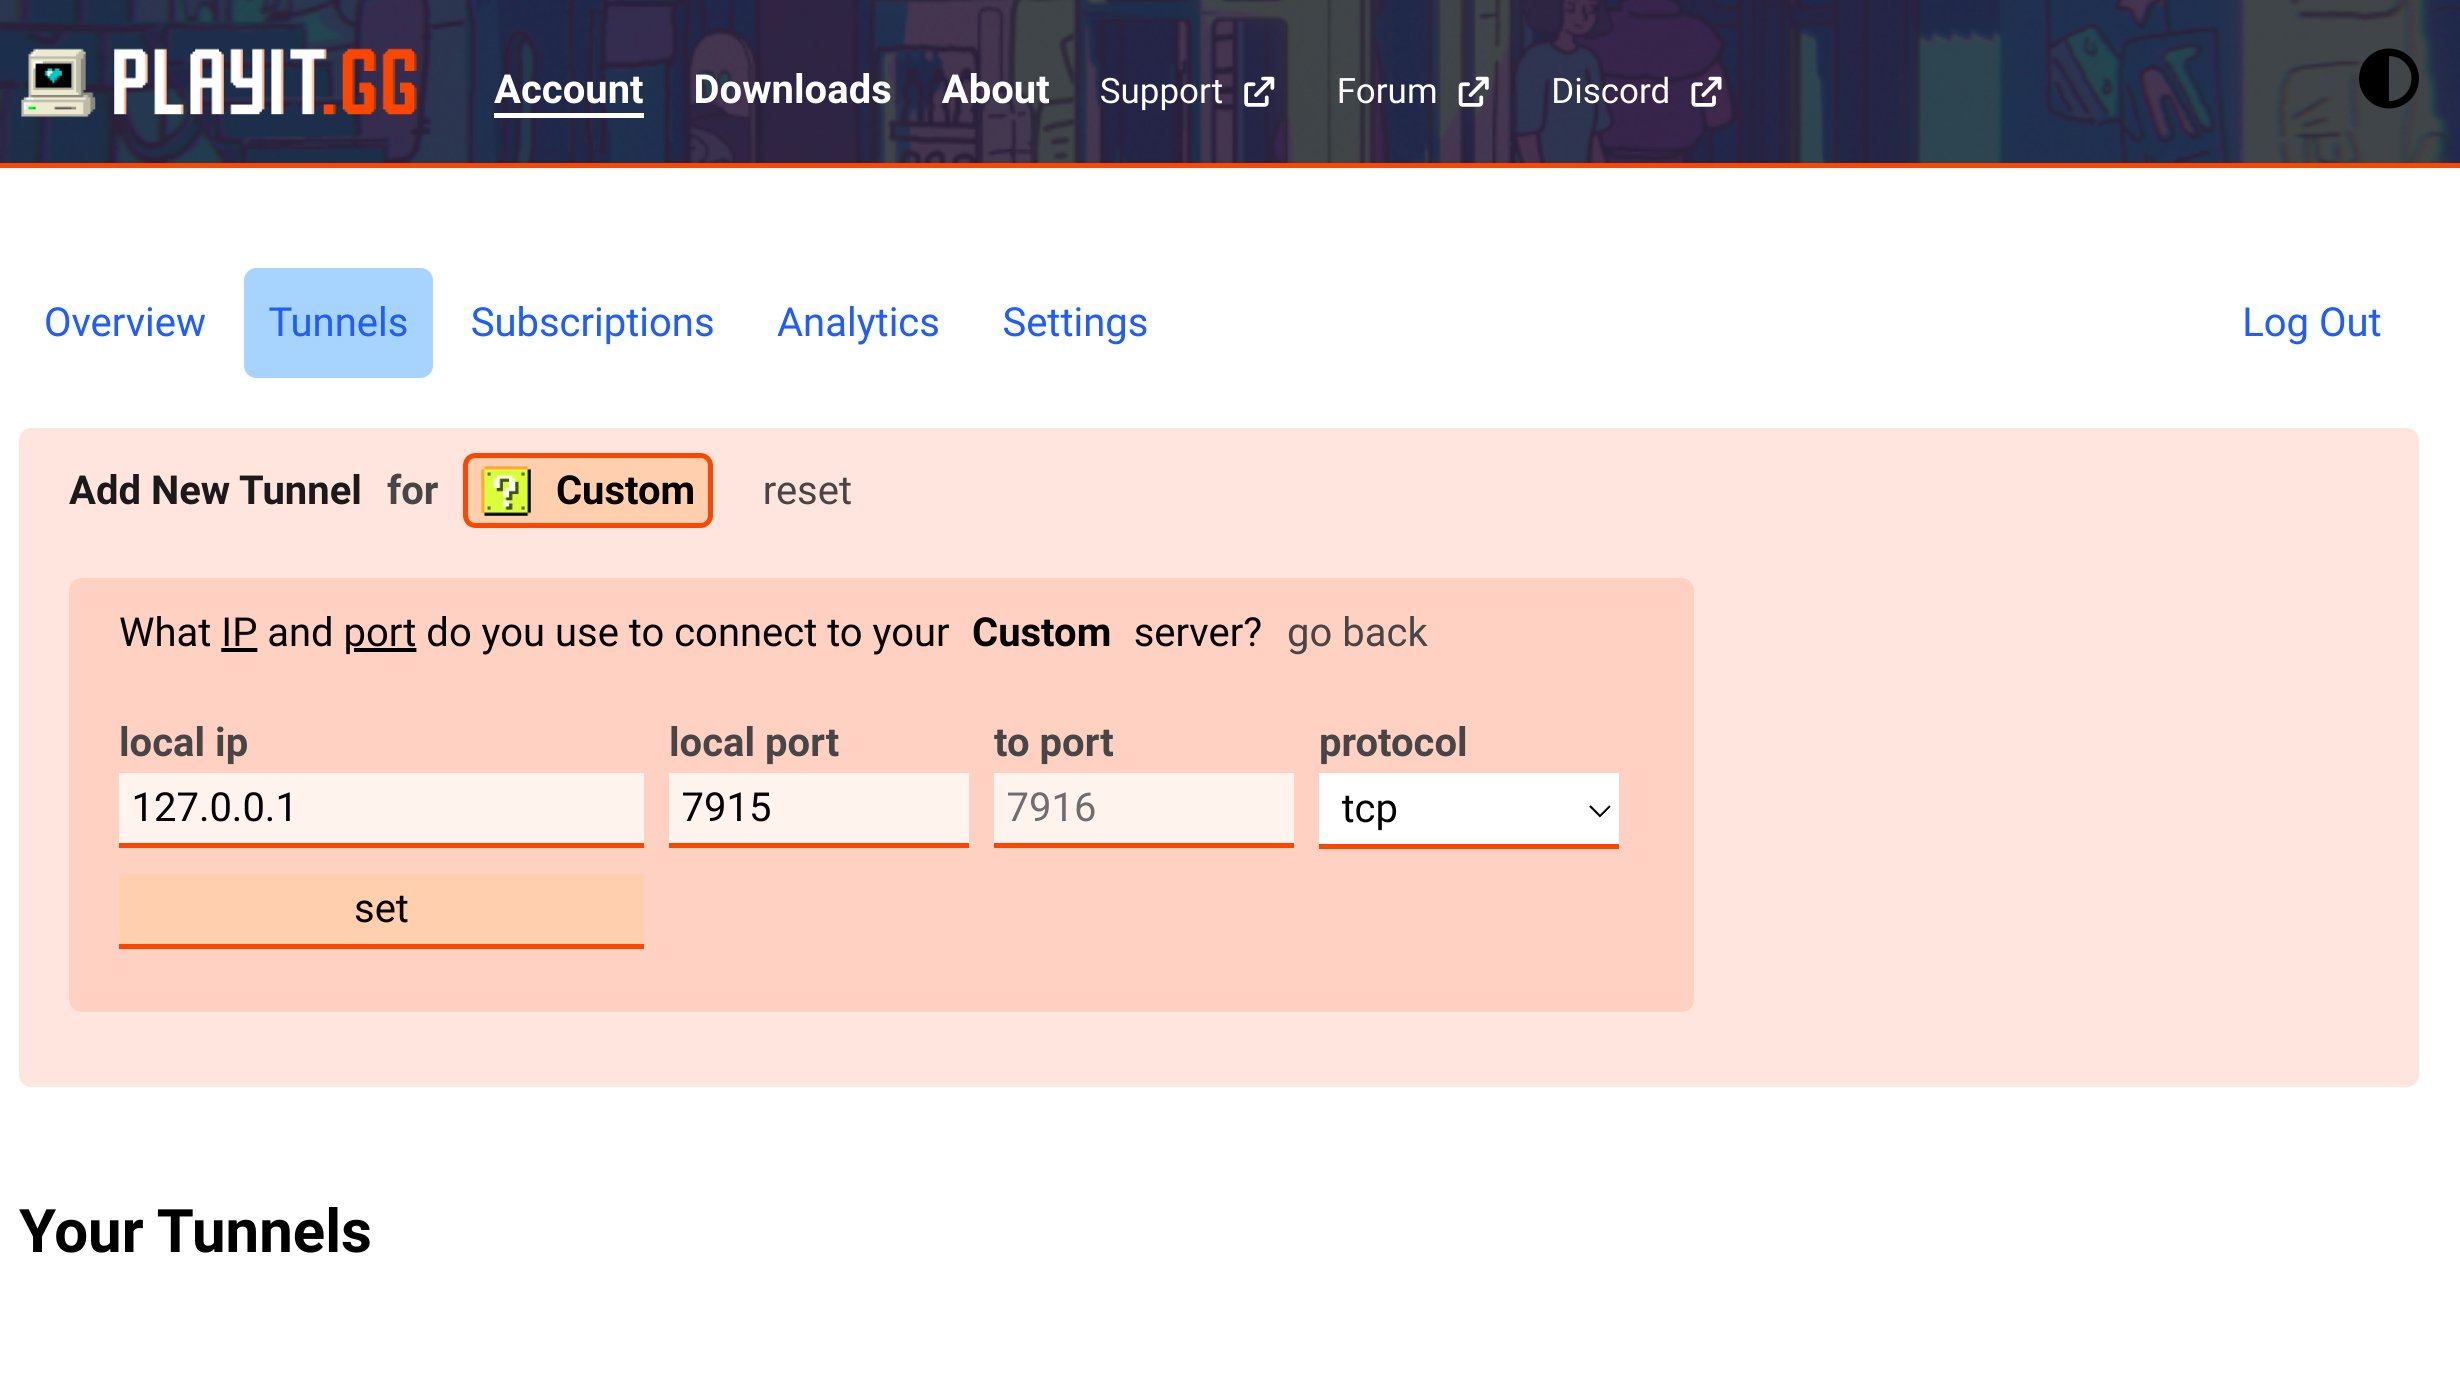2460x1380 pixels.
Task: Switch to the Subscriptions tab
Action: 592,322
